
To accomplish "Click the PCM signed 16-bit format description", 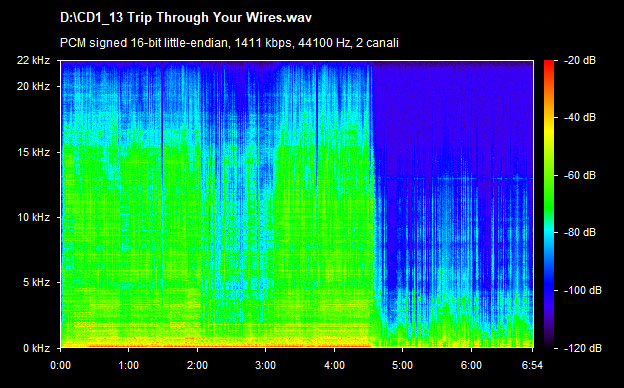I will [229, 43].
